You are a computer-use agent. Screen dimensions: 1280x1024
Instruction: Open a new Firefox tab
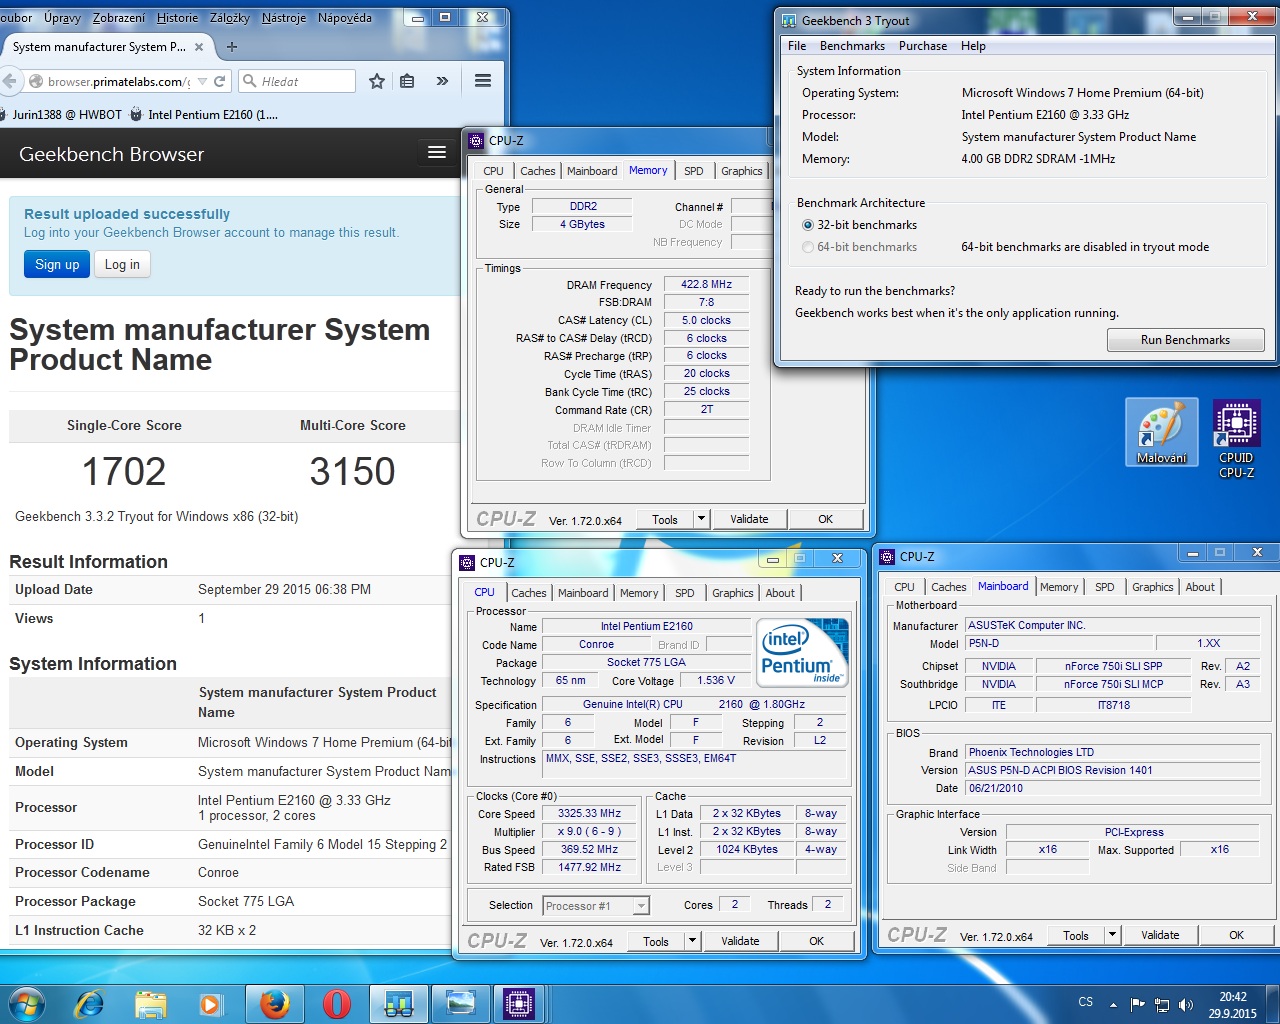[x=232, y=46]
